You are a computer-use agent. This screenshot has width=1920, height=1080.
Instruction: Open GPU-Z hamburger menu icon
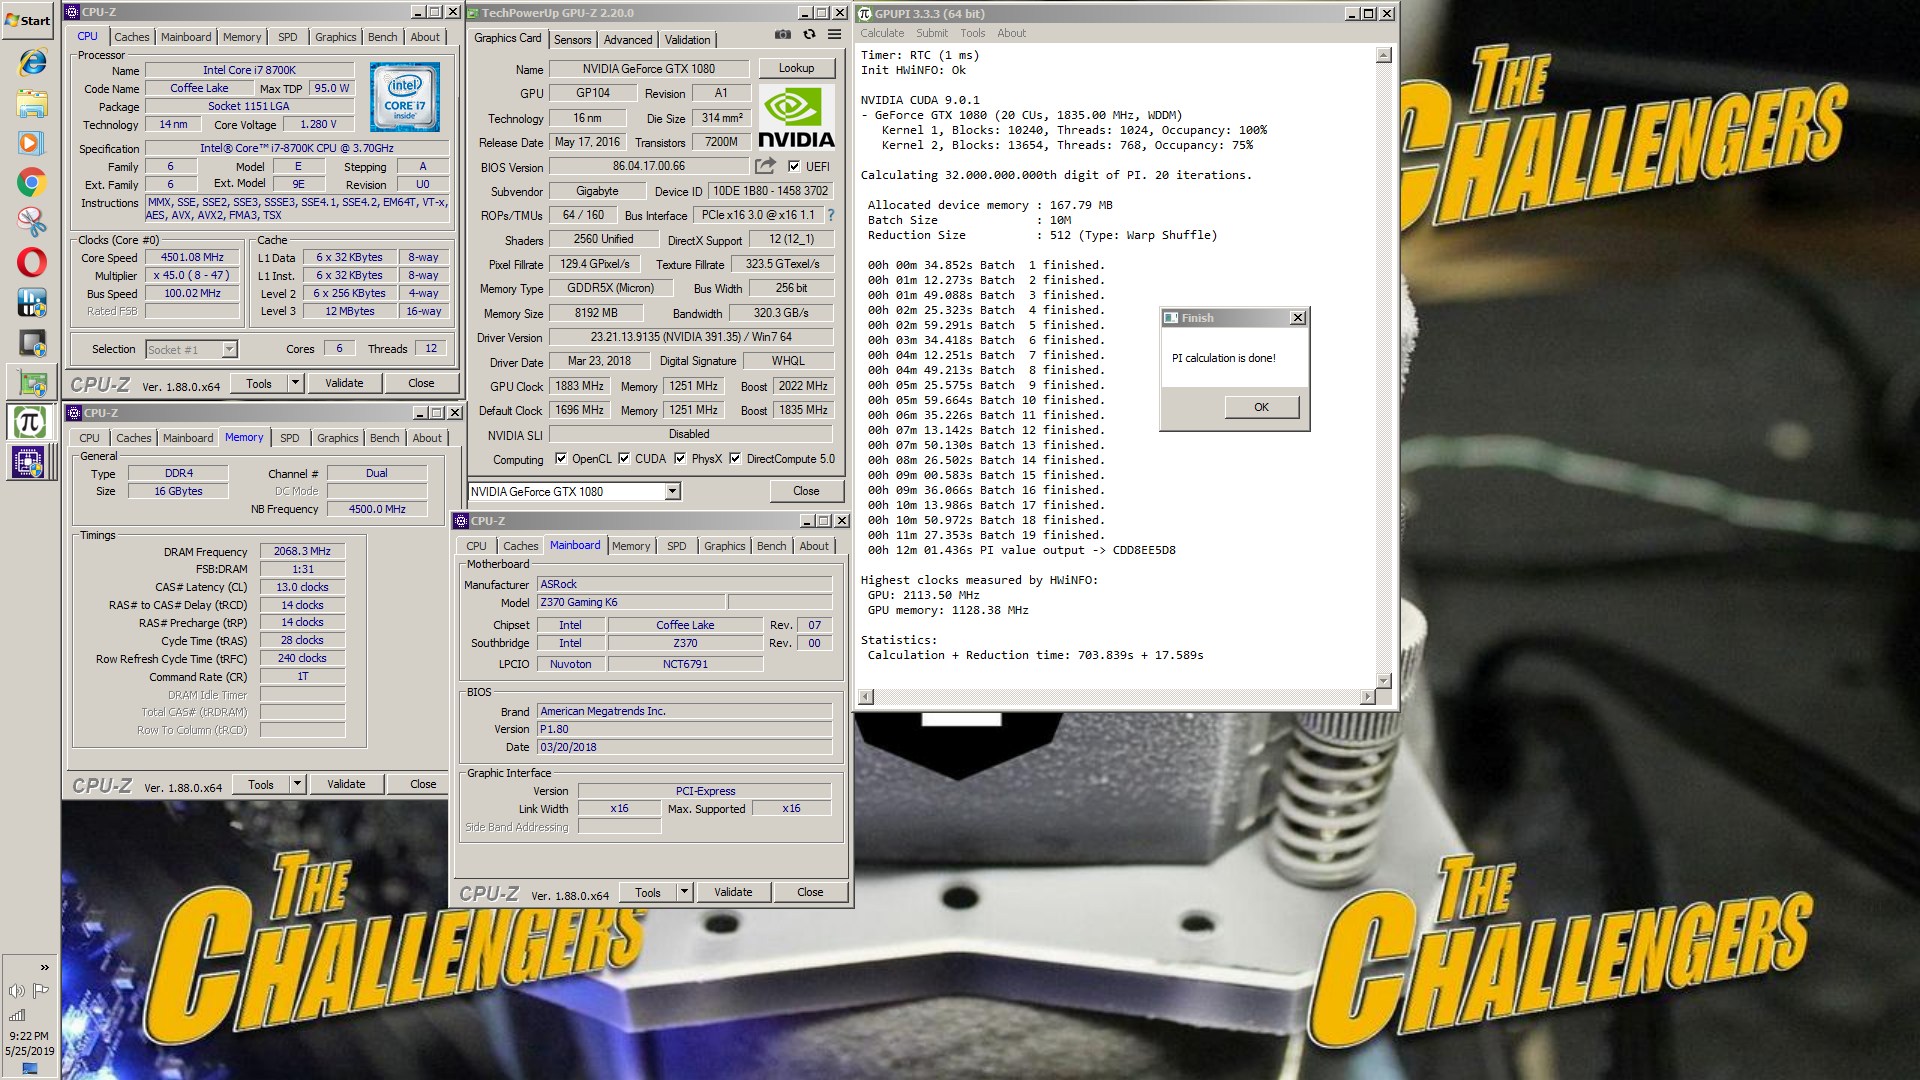click(834, 35)
